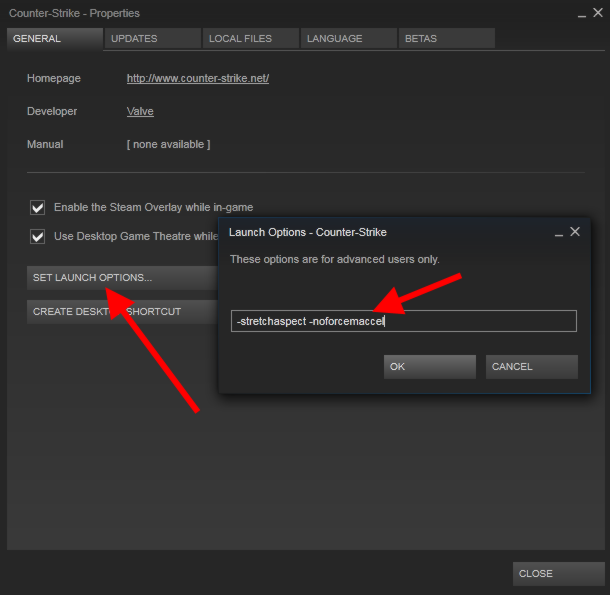Open the LOCAL FILES tab
This screenshot has width=610, height=595.
(250, 39)
